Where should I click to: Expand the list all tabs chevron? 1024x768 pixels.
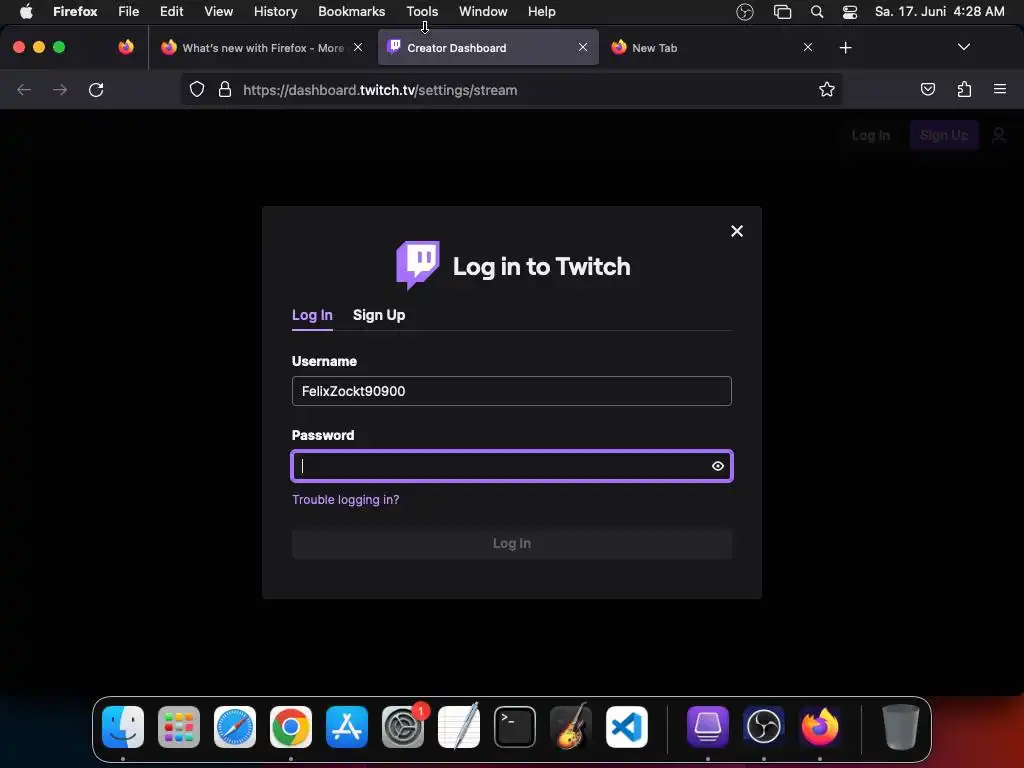[963, 47]
